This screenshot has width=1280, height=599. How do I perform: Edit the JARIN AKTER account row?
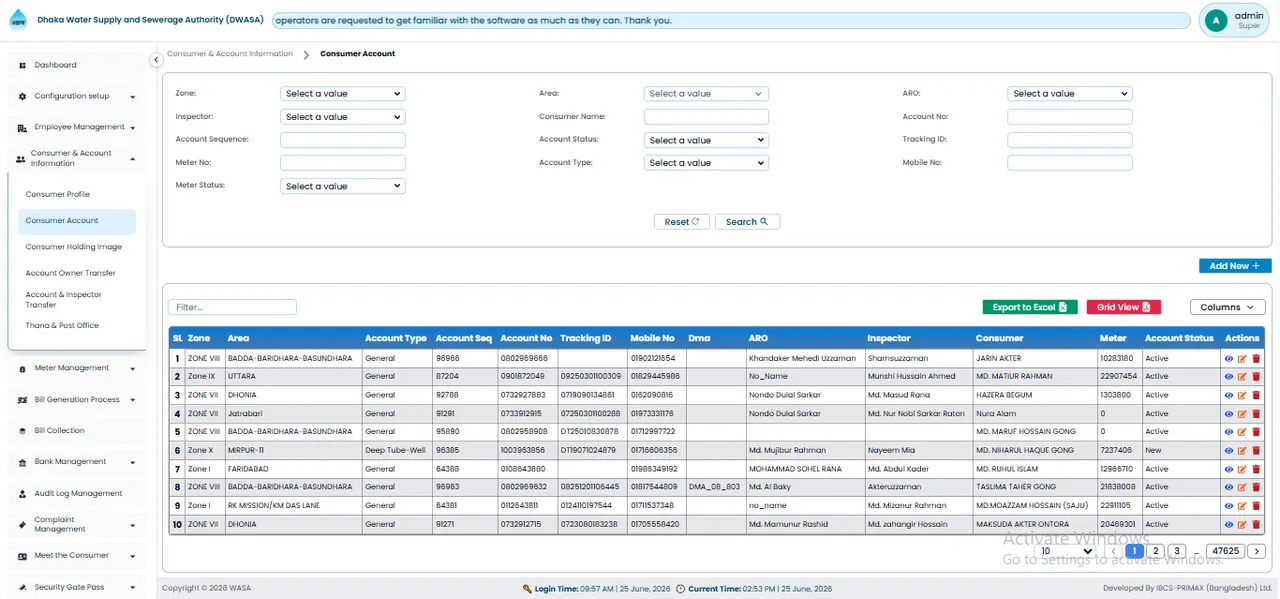pos(1242,358)
